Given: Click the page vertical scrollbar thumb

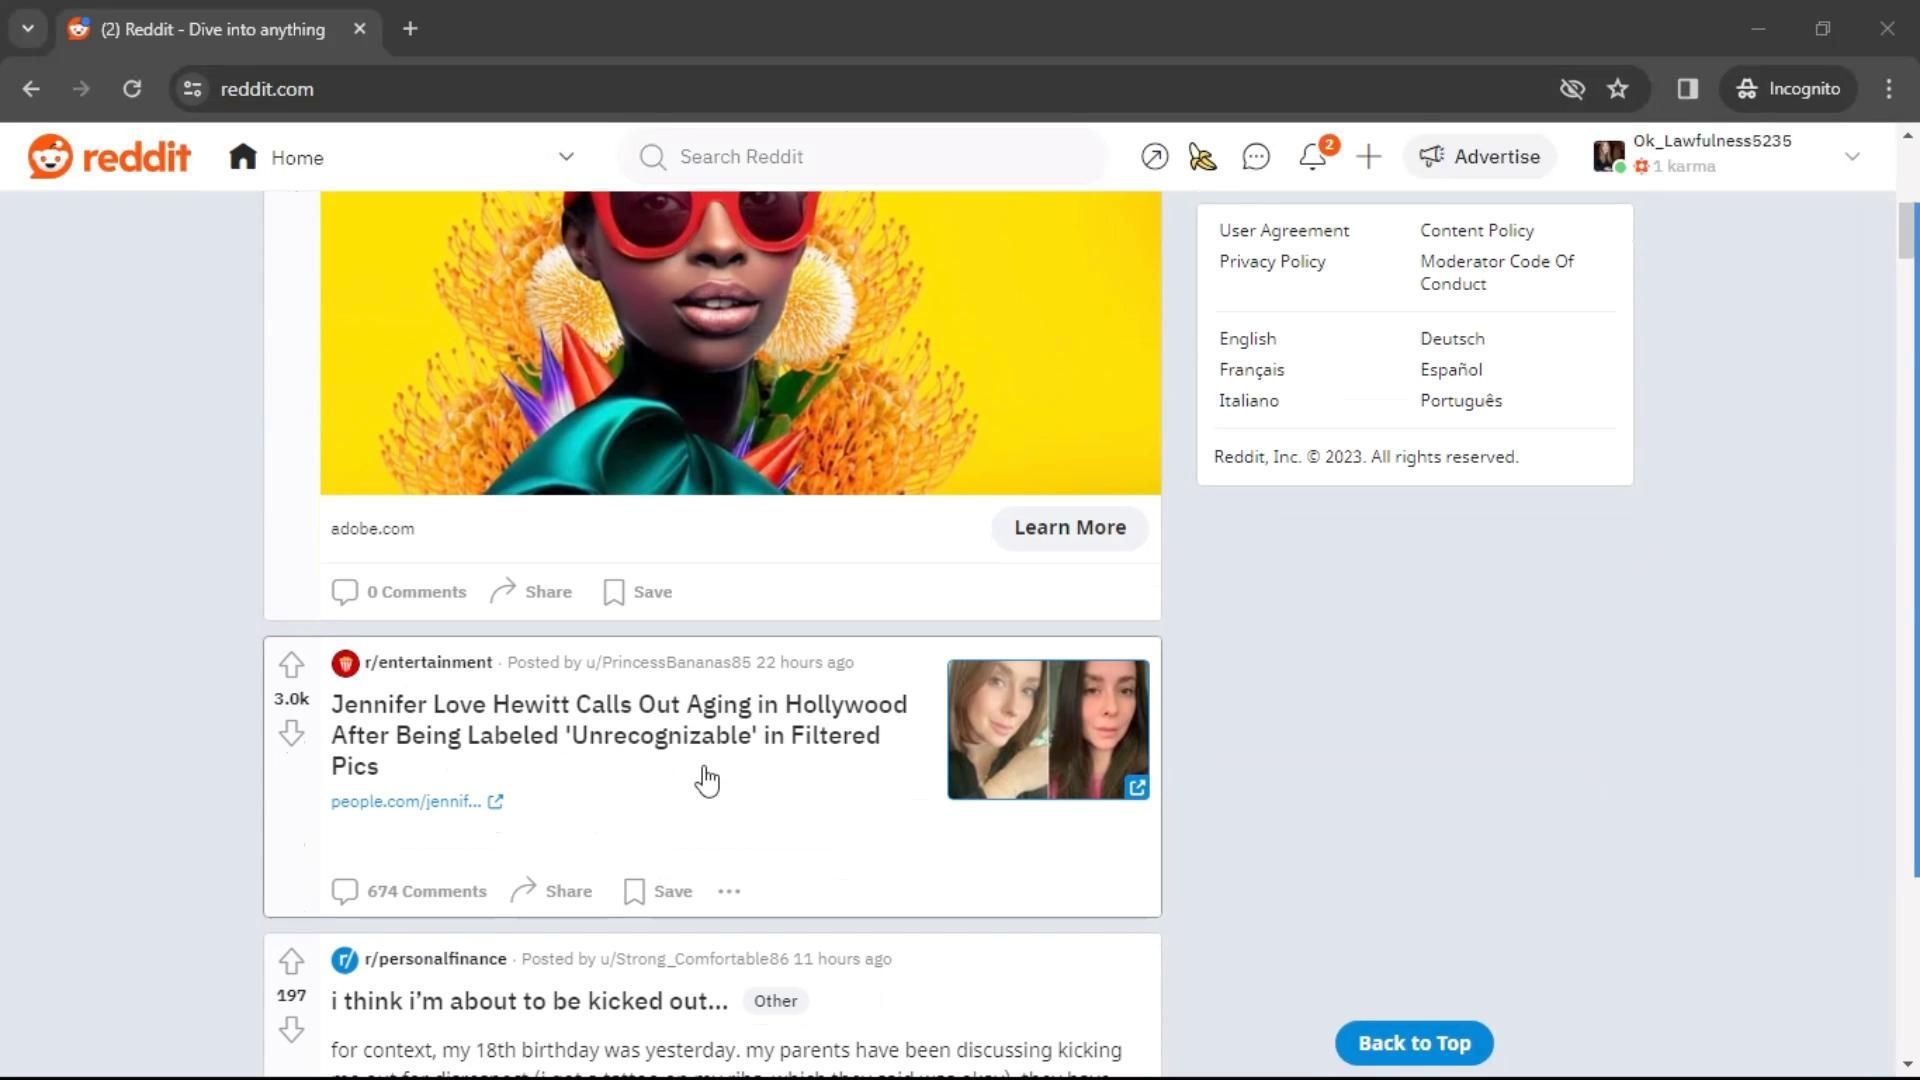Looking at the screenshot, I should (x=1906, y=230).
